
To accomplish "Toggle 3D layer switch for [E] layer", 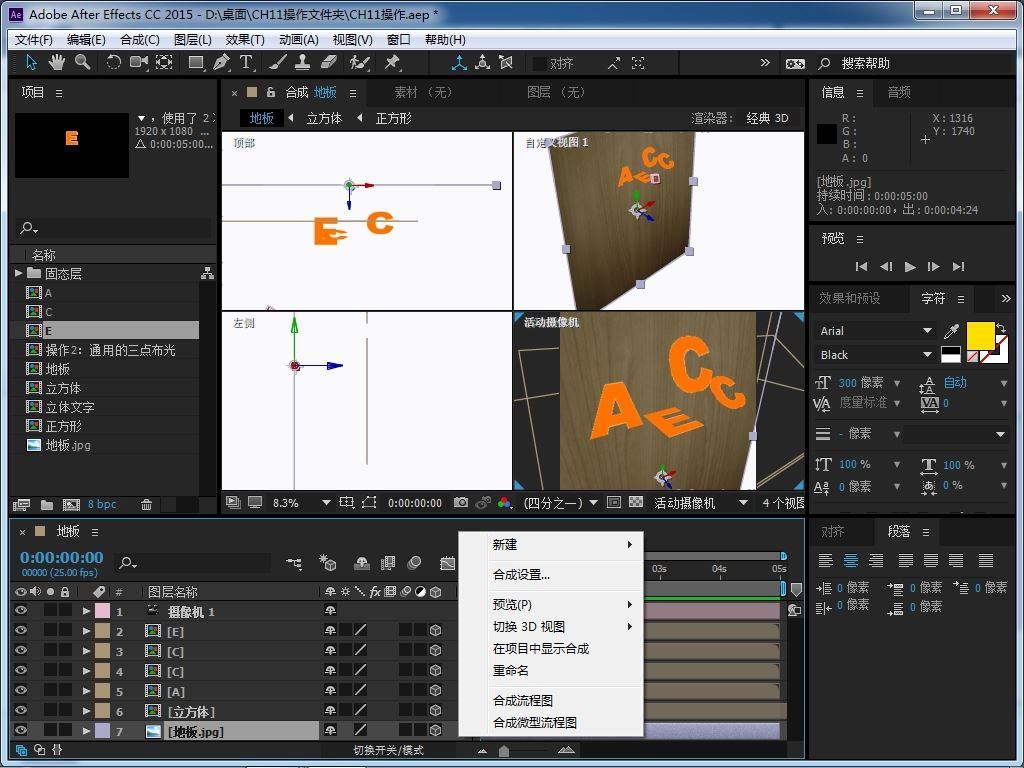I will tap(436, 631).
